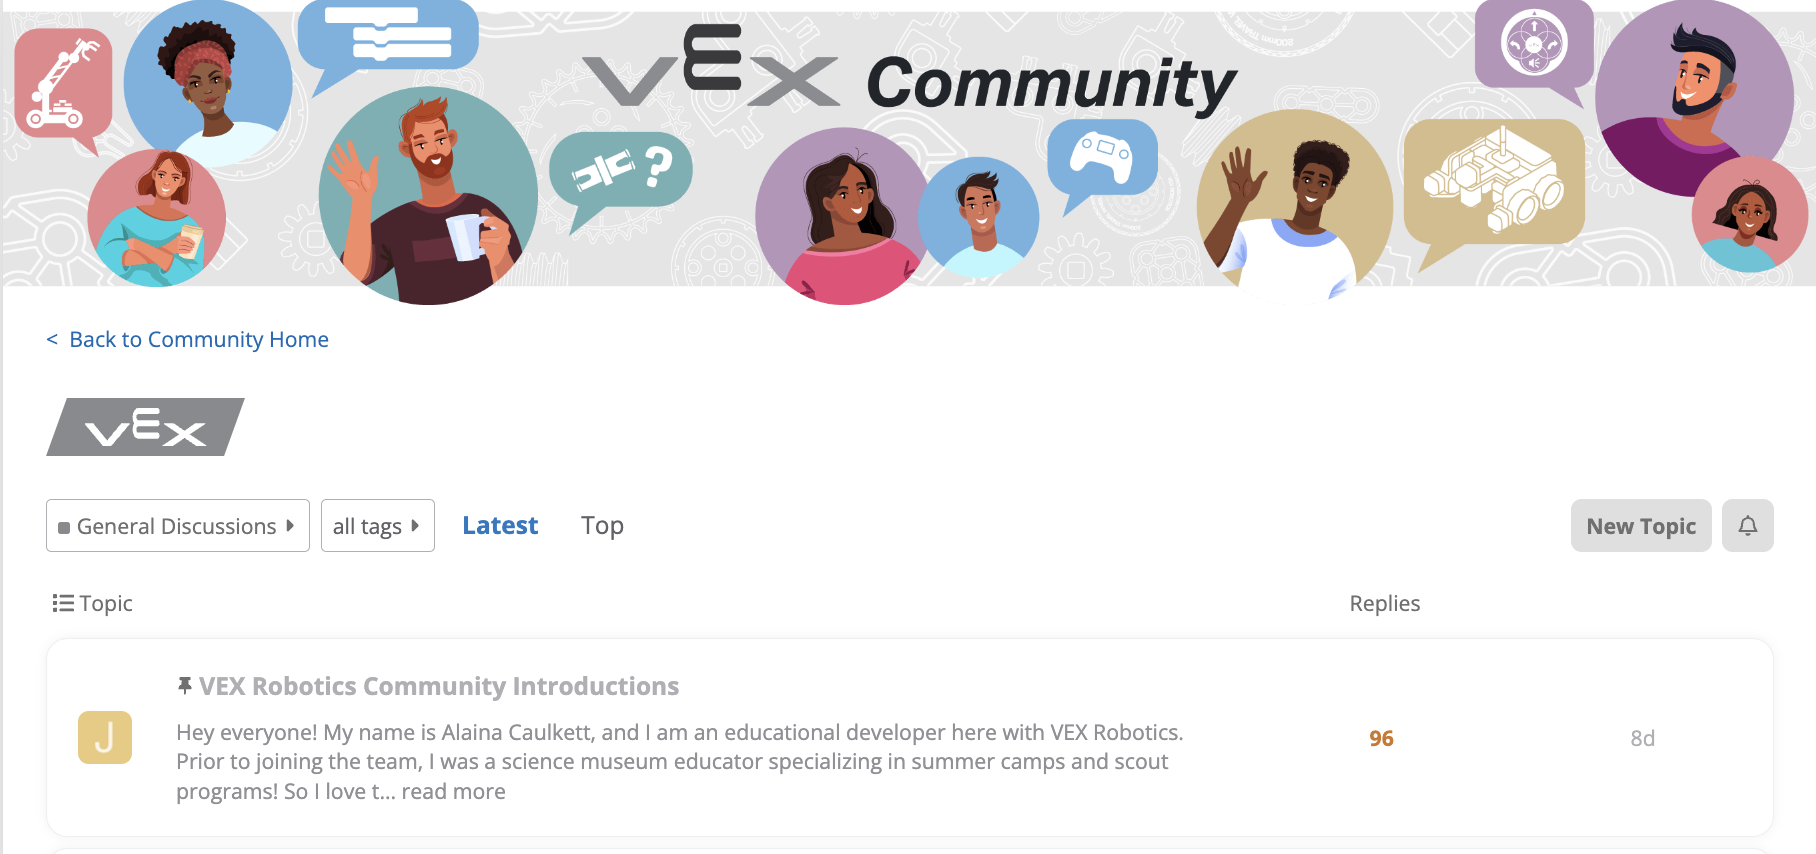Viewport: 1816px width, 854px height.
Task: Open the VEX Robotics Community Introductions topic
Action: (438, 686)
